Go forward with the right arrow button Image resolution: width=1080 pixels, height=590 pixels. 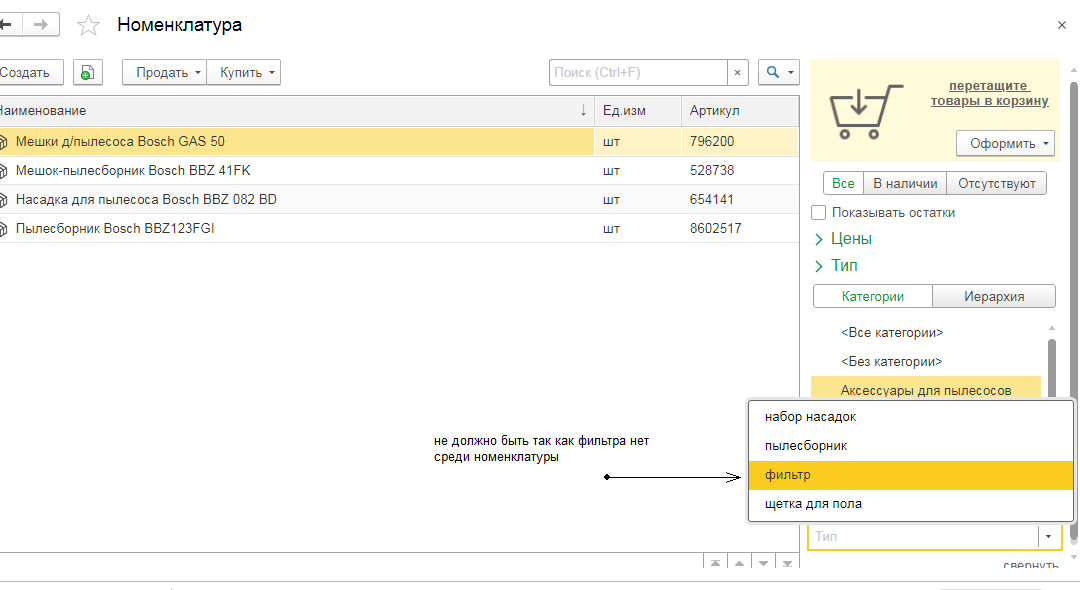(x=41, y=25)
